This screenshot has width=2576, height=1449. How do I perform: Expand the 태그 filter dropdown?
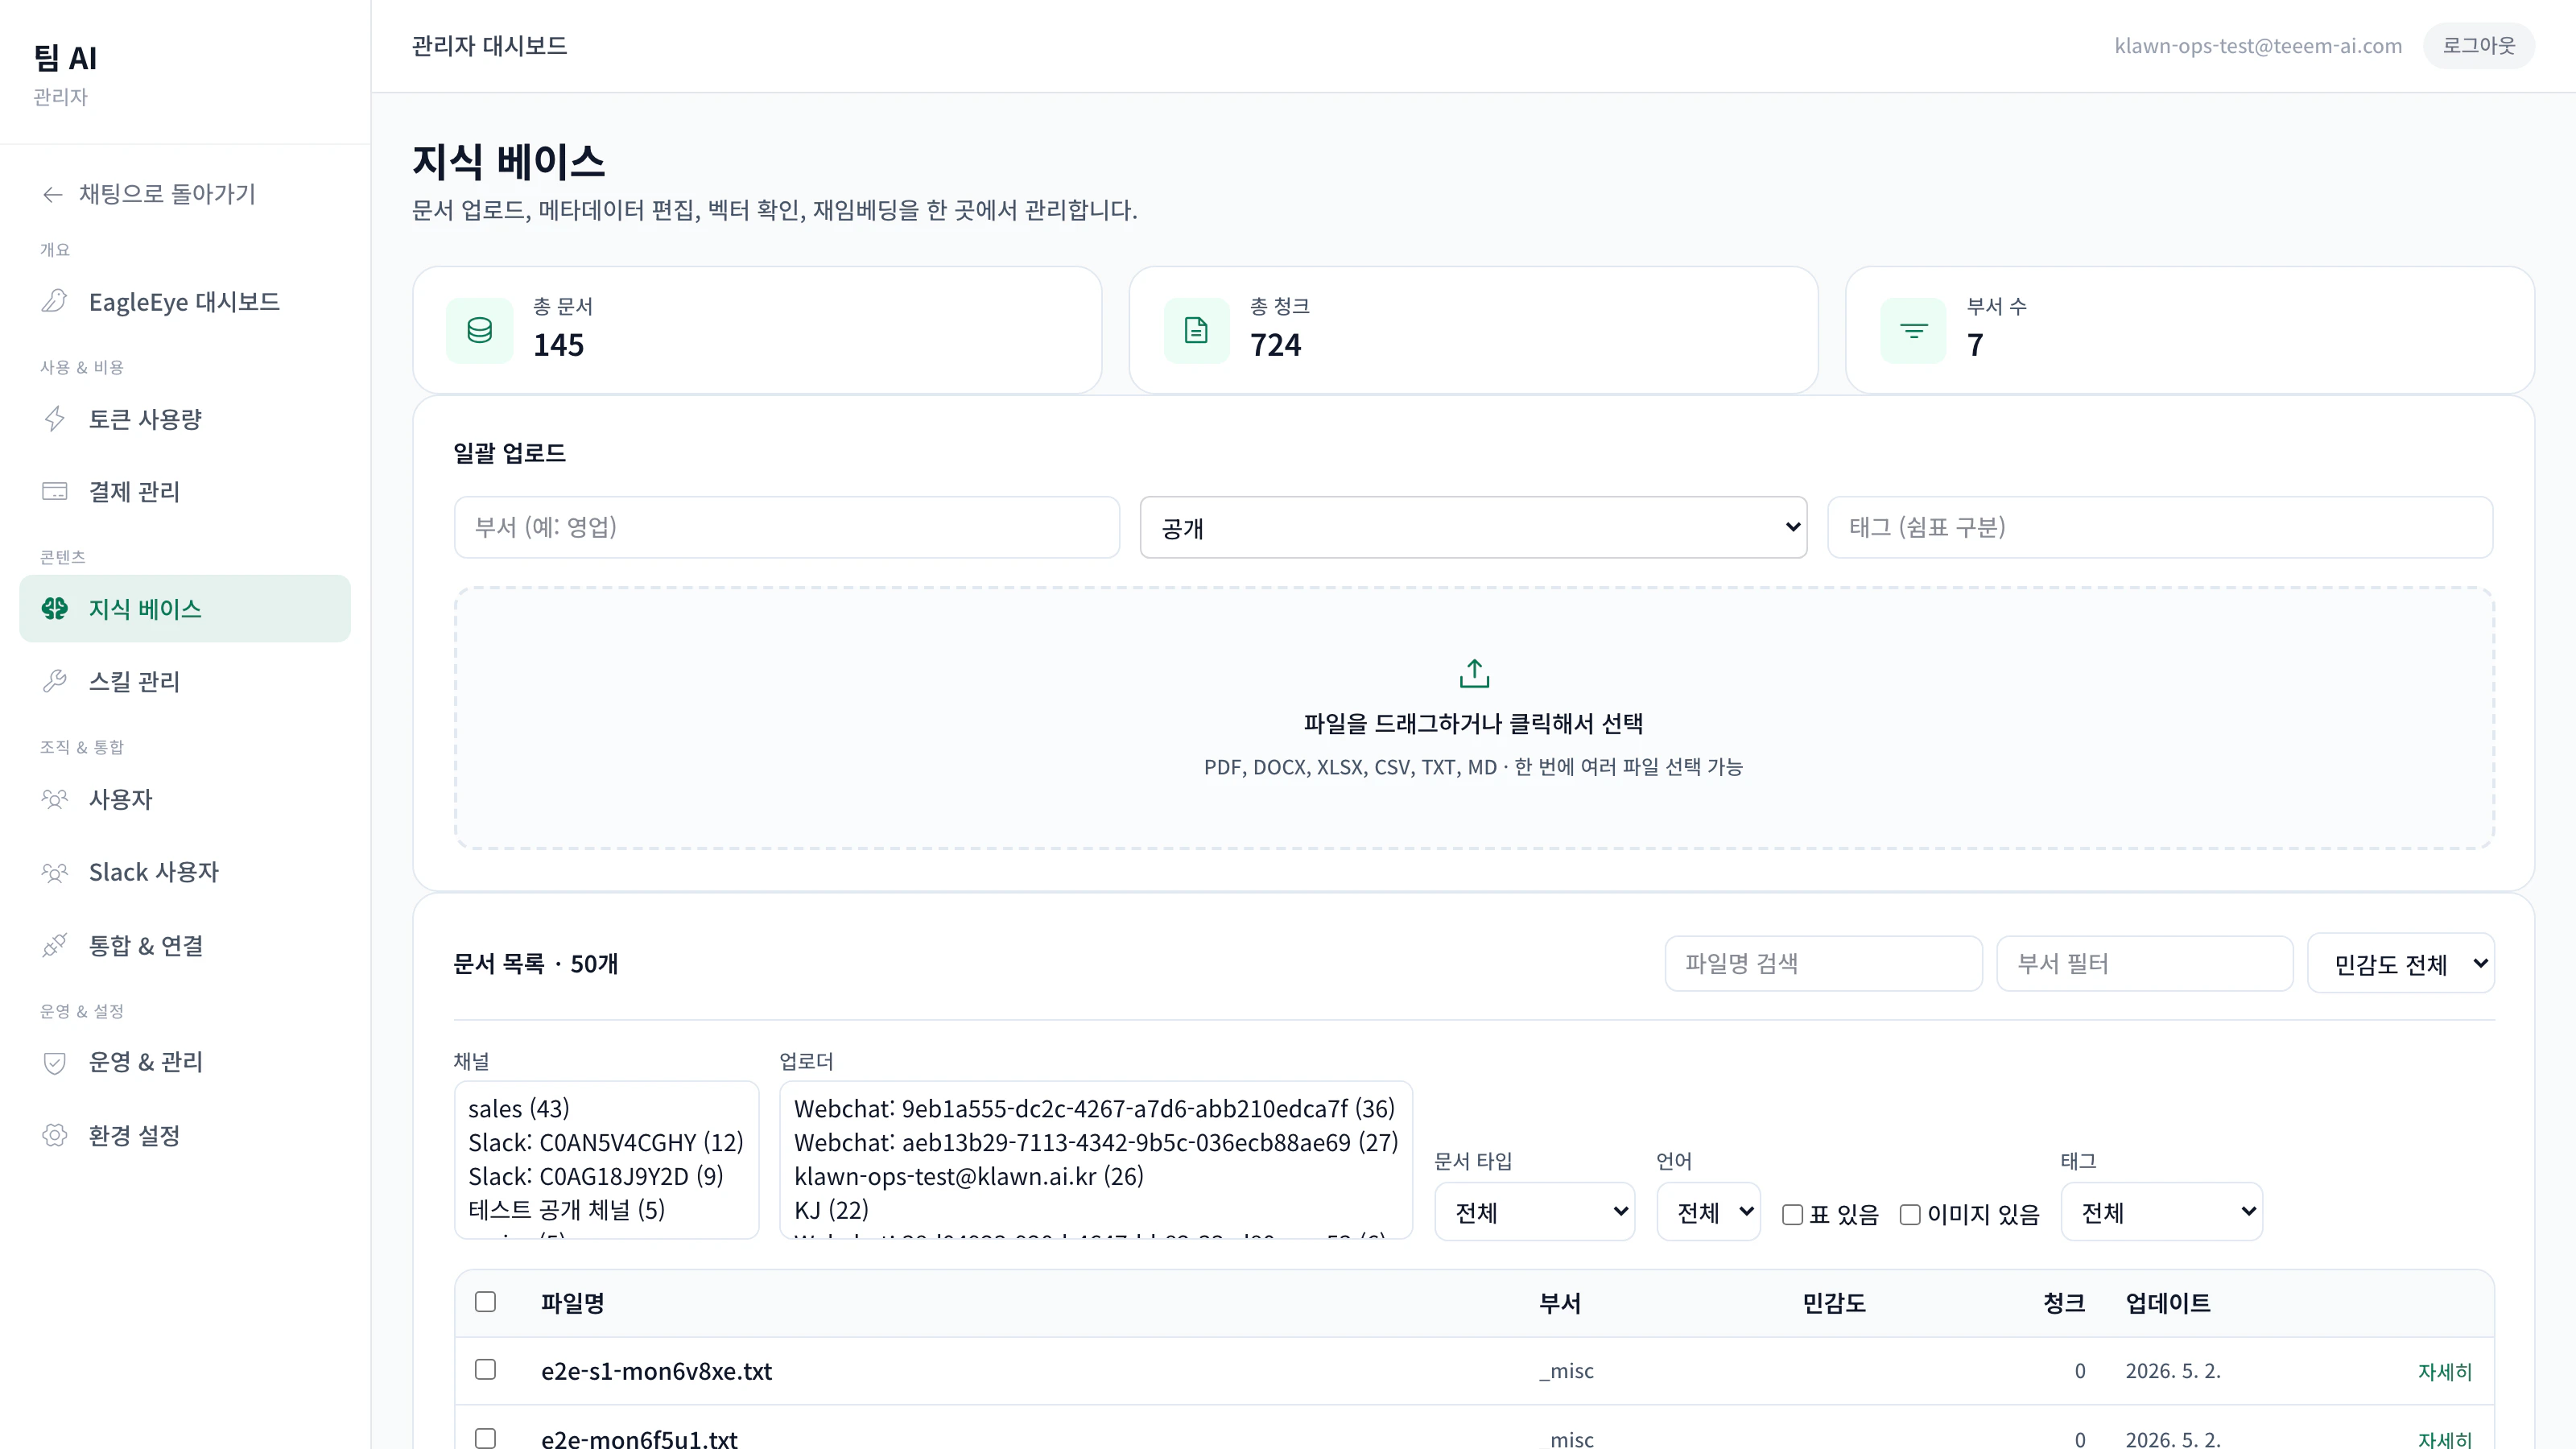pyautogui.click(x=2161, y=1212)
